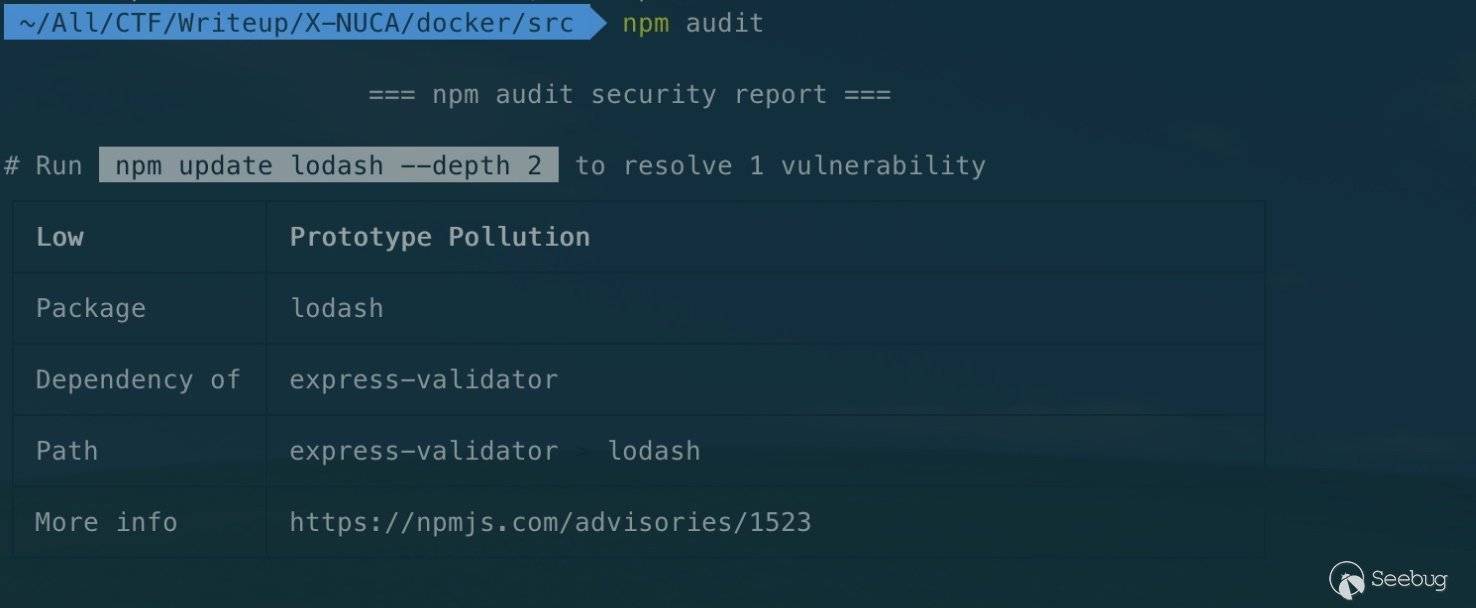Screen dimensions: 1476x608
Task: Click the 'to resolve 1 vulnerability' text
Action: [780, 166]
